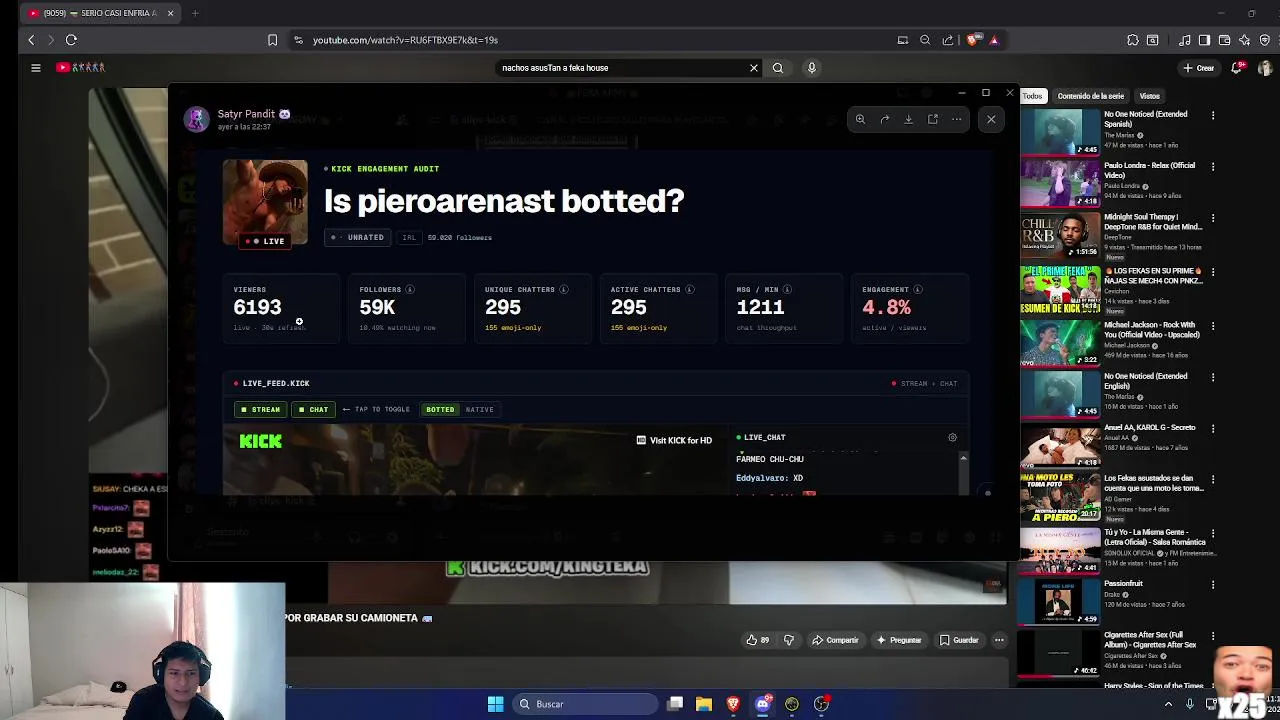This screenshot has width=1280, height=720.
Task: Clear the YouTube search box
Action: pyautogui.click(x=754, y=68)
